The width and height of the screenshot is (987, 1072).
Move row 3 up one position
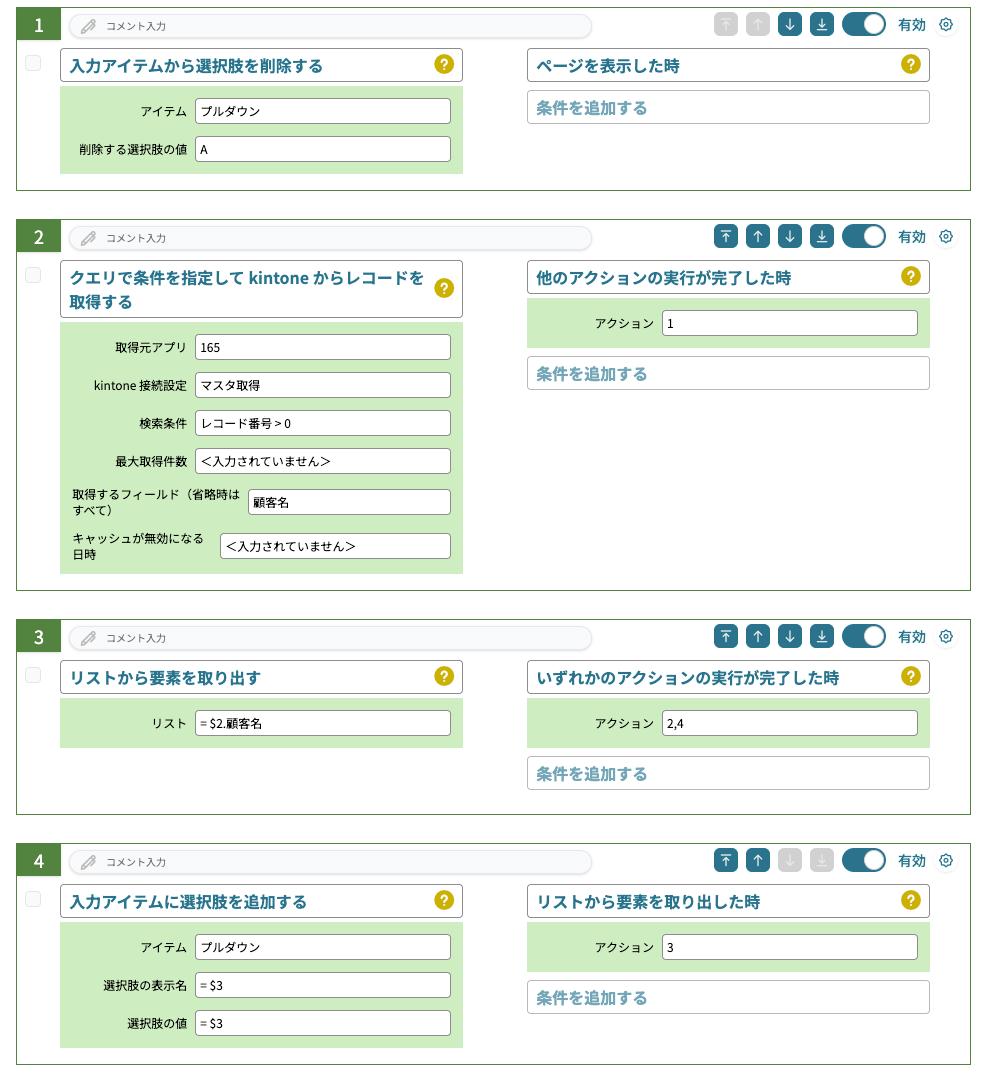click(758, 636)
